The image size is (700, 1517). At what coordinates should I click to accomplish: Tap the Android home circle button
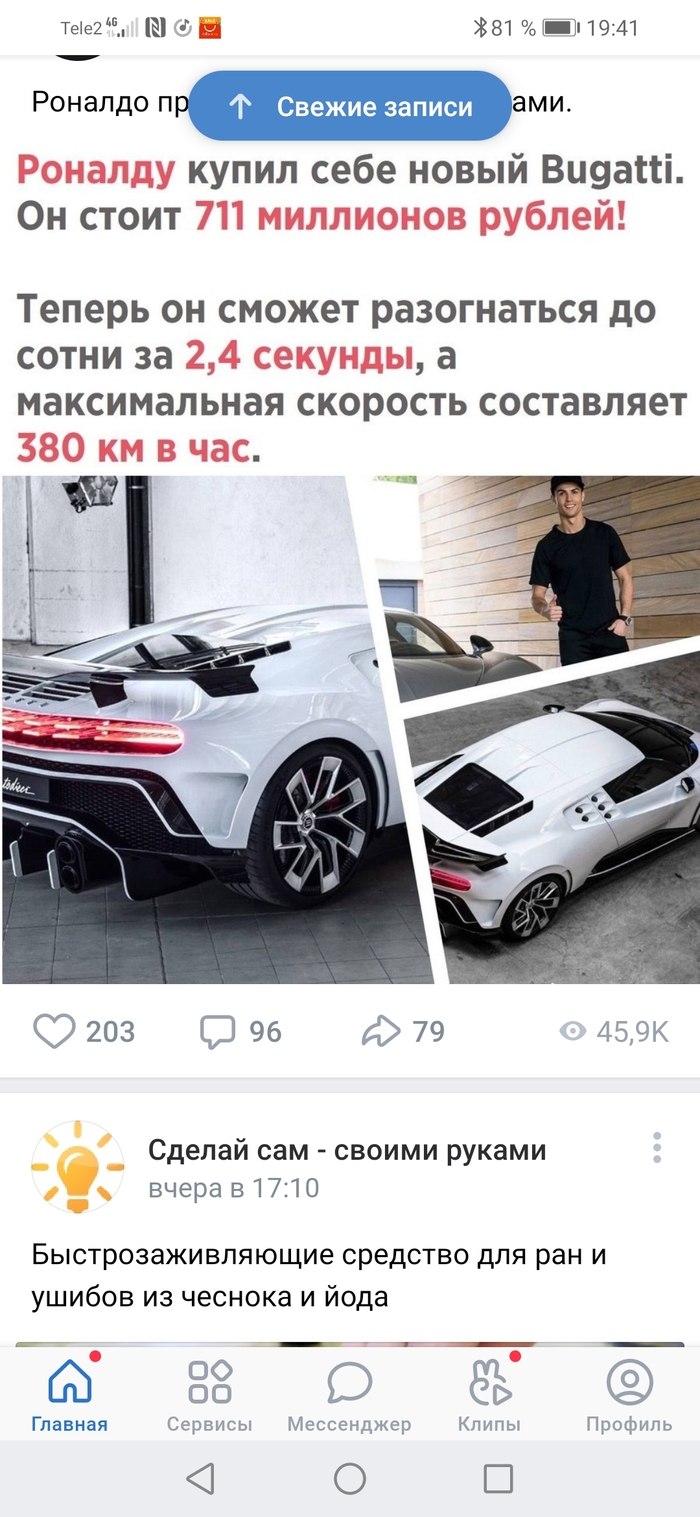tap(350, 1478)
